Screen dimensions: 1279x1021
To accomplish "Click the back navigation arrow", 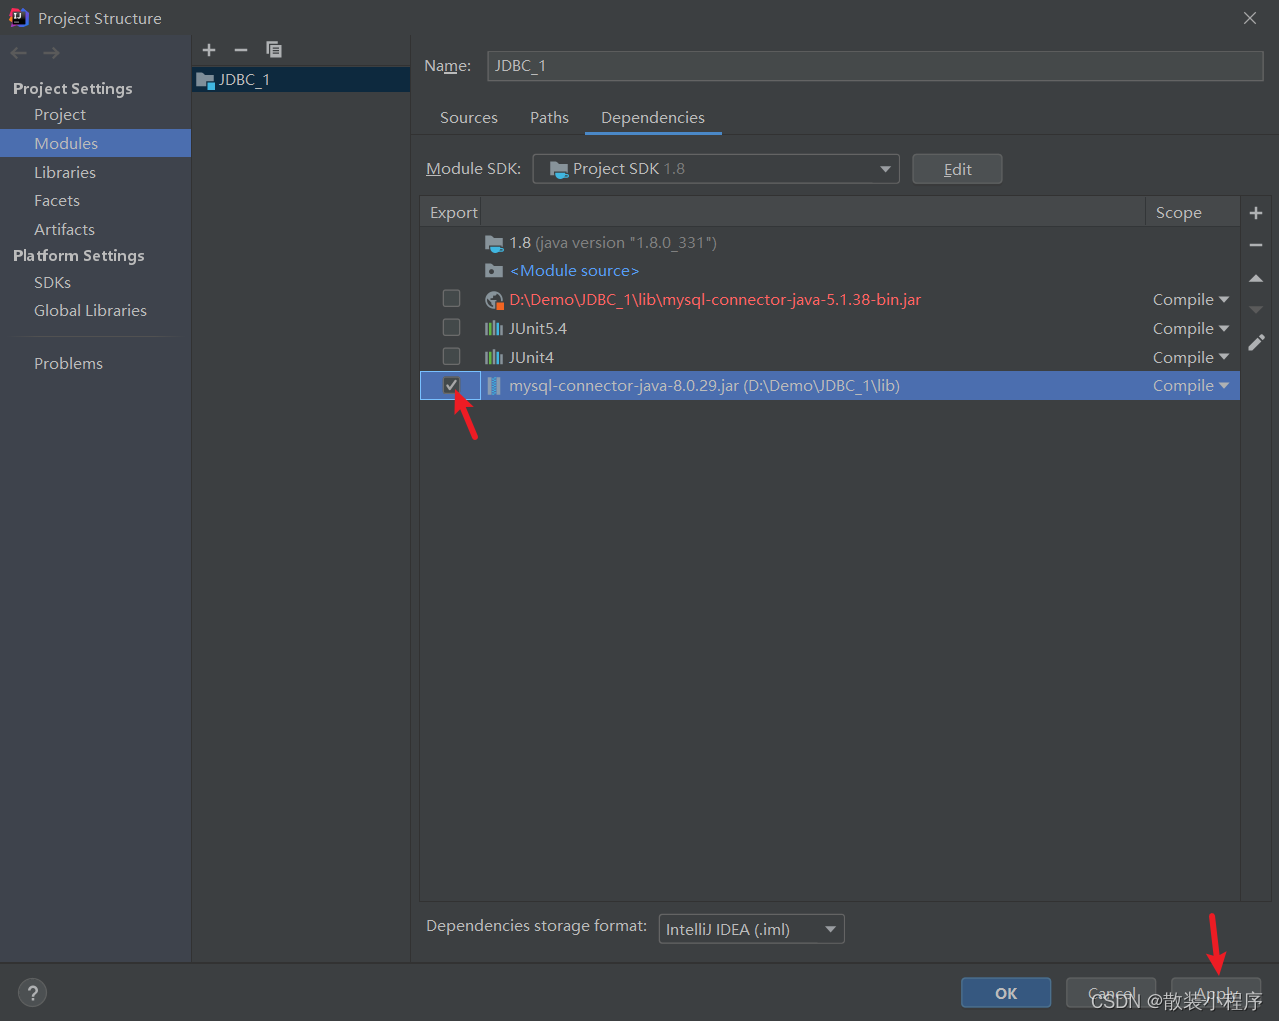I will click(x=19, y=53).
